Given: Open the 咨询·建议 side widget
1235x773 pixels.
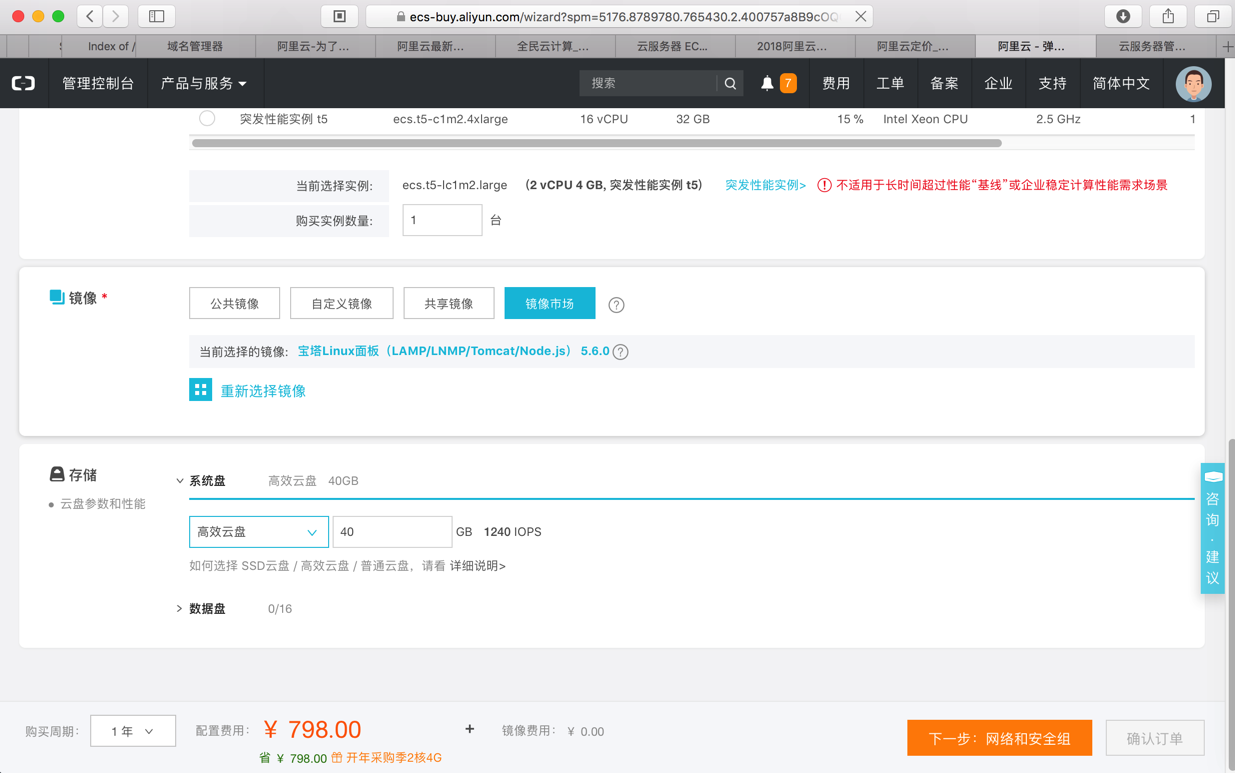Looking at the screenshot, I should coord(1212,528).
